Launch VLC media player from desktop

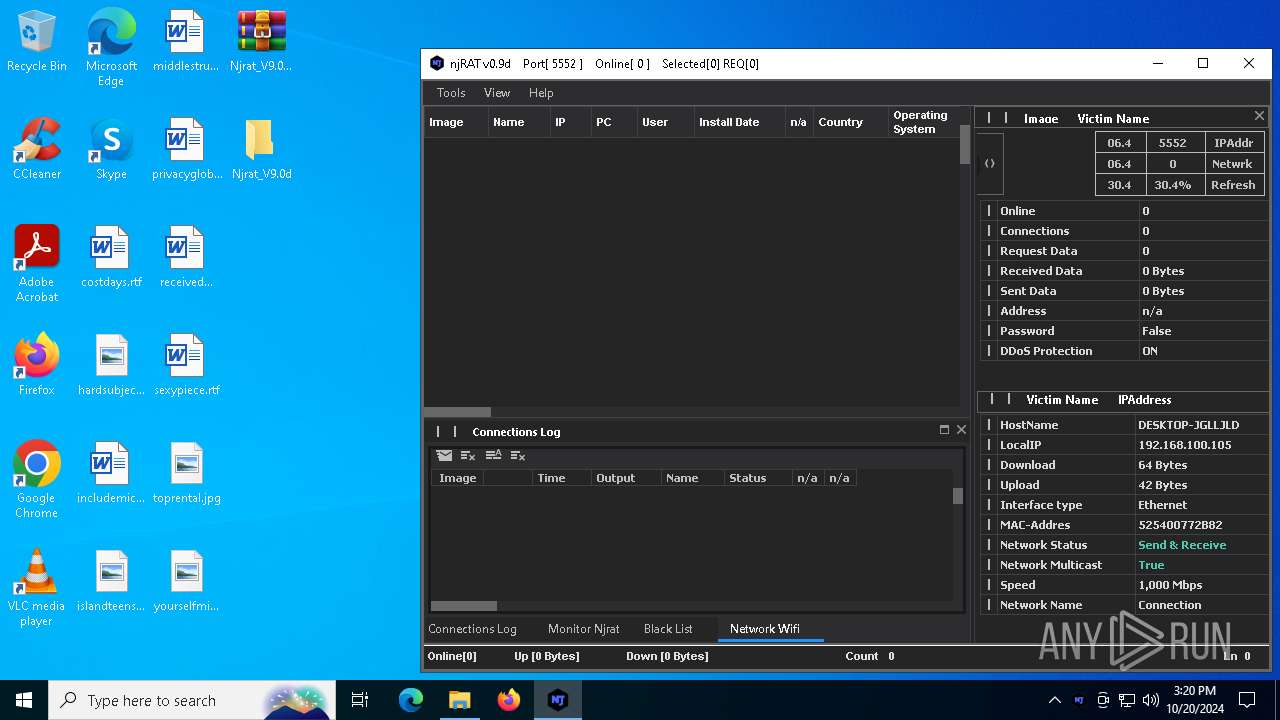(x=37, y=588)
